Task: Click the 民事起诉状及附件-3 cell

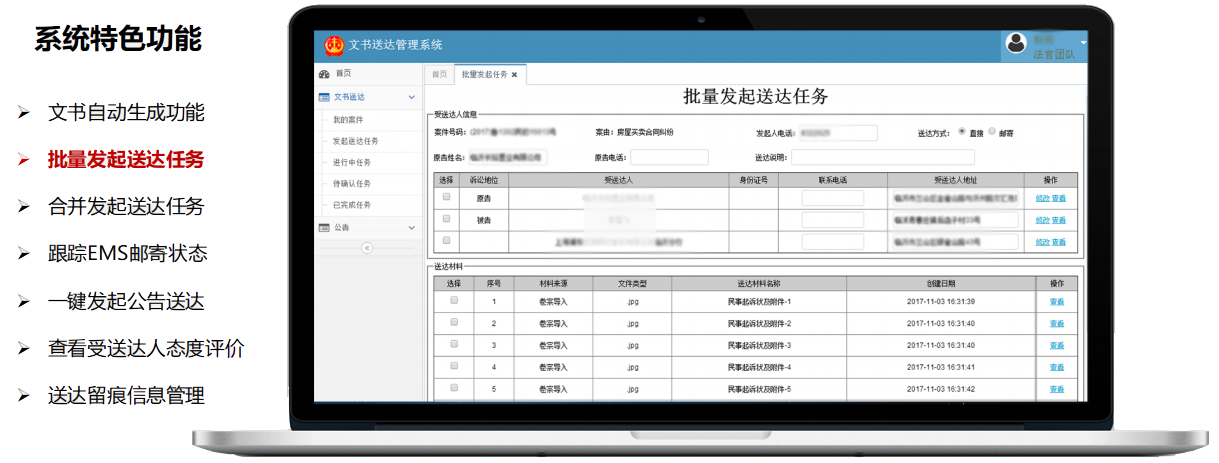Action: pyautogui.click(x=759, y=345)
